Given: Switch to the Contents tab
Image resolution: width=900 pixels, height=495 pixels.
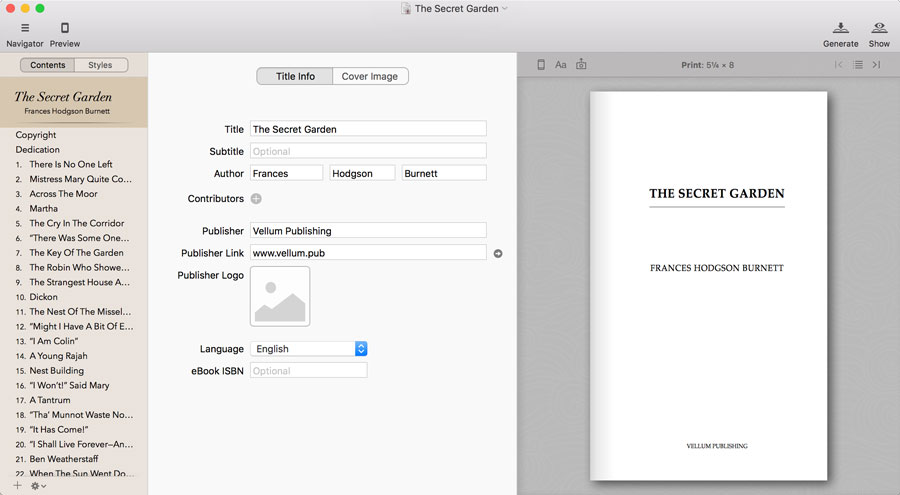Looking at the screenshot, I should coord(48,65).
